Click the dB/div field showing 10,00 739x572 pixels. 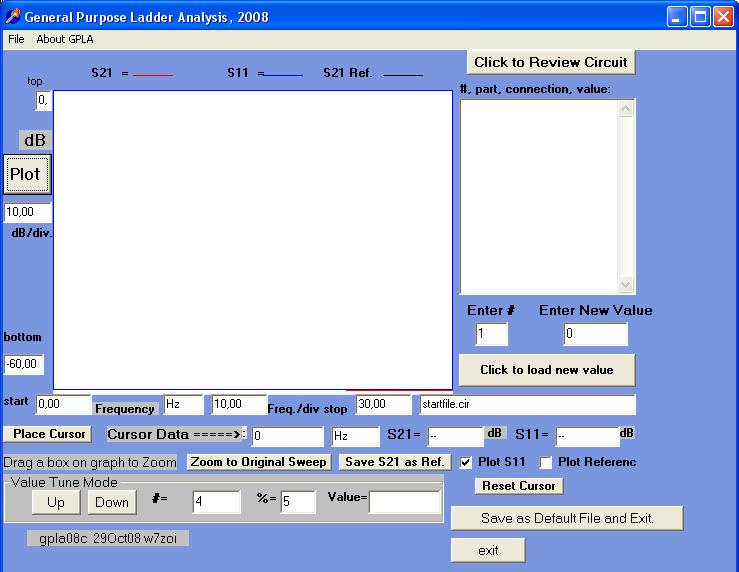coord(27,212)
